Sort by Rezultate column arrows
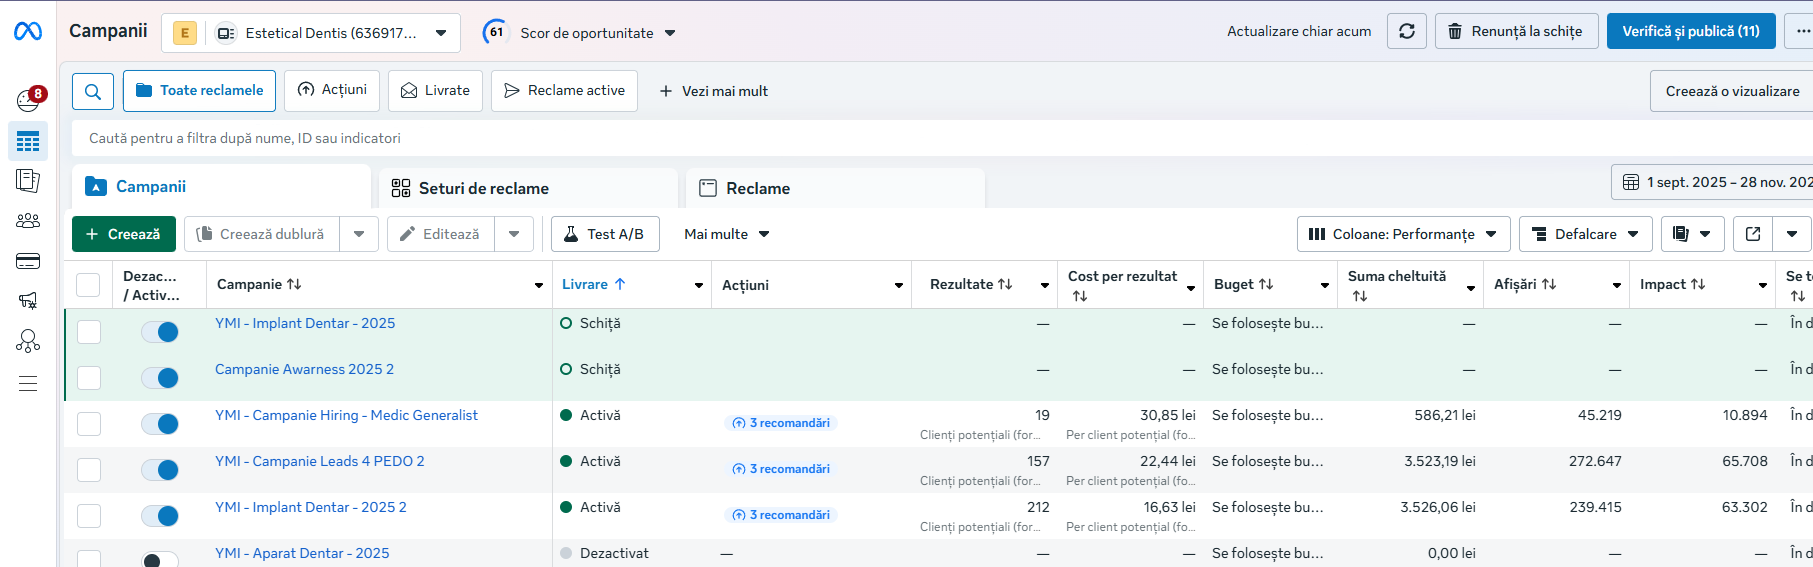 (1005, 284)
